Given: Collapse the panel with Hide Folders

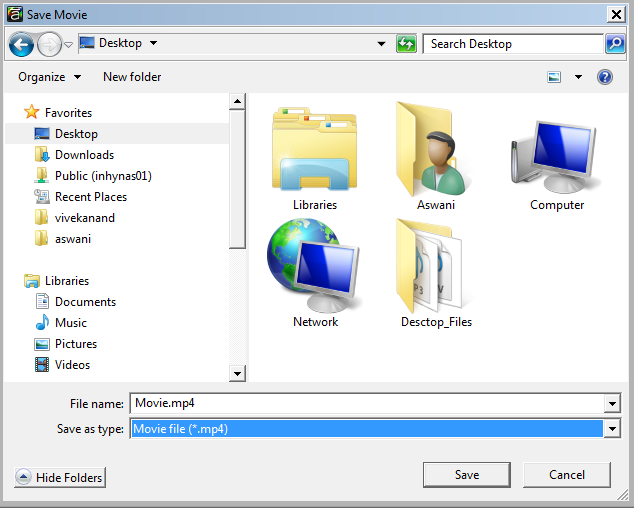Looking at the screenshot, I should tap(60, 478).
